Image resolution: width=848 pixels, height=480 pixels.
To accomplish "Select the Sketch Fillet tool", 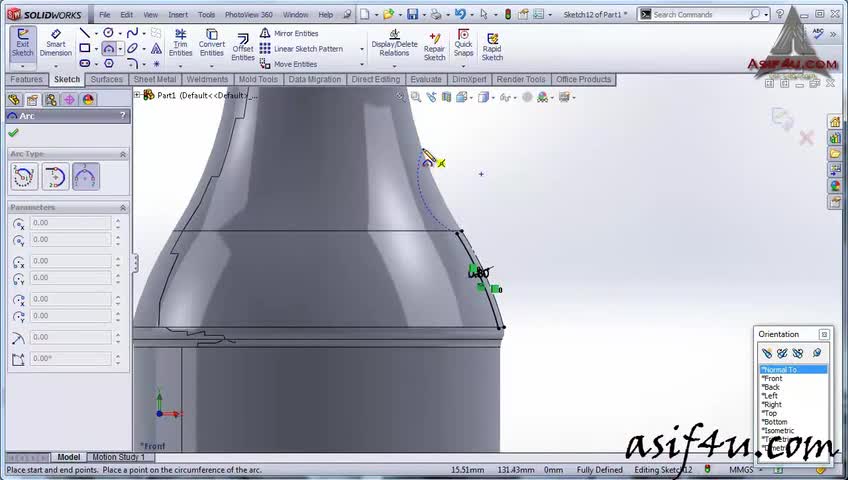I will click(x=132, y=63).
